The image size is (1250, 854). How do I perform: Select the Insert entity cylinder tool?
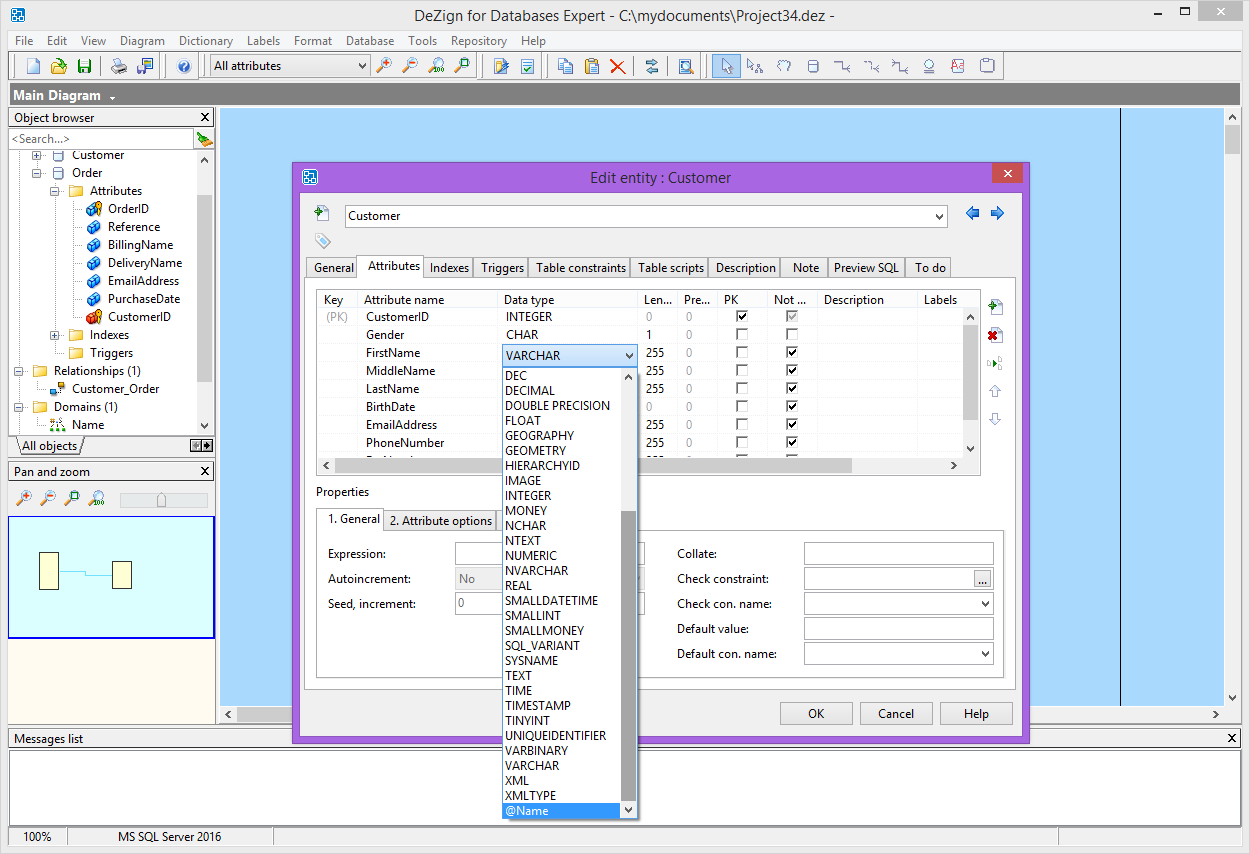point(812,67)
